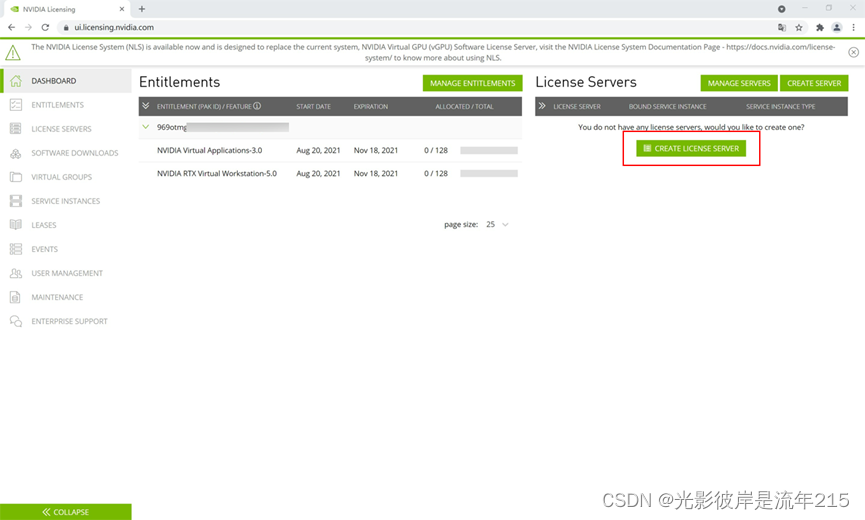Image resolution: width=865 pixels, height=520 pixels.
Task: Click the Software Downloads sidebar icon
Action: point(15,153)
